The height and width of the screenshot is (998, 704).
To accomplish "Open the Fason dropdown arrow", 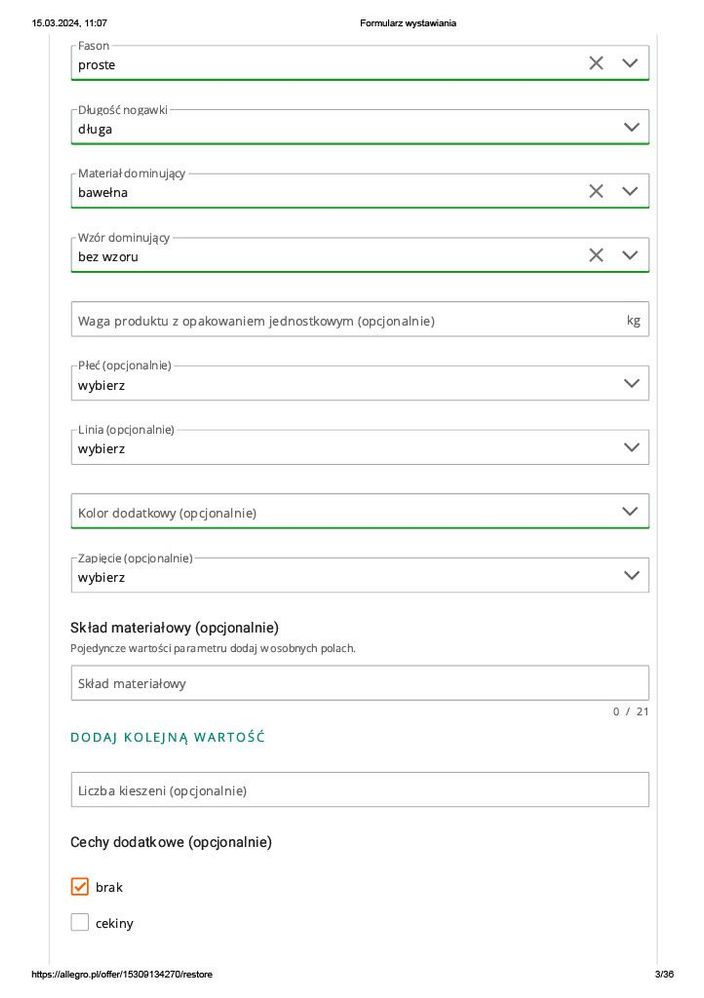I will click(x=630, y=63).
